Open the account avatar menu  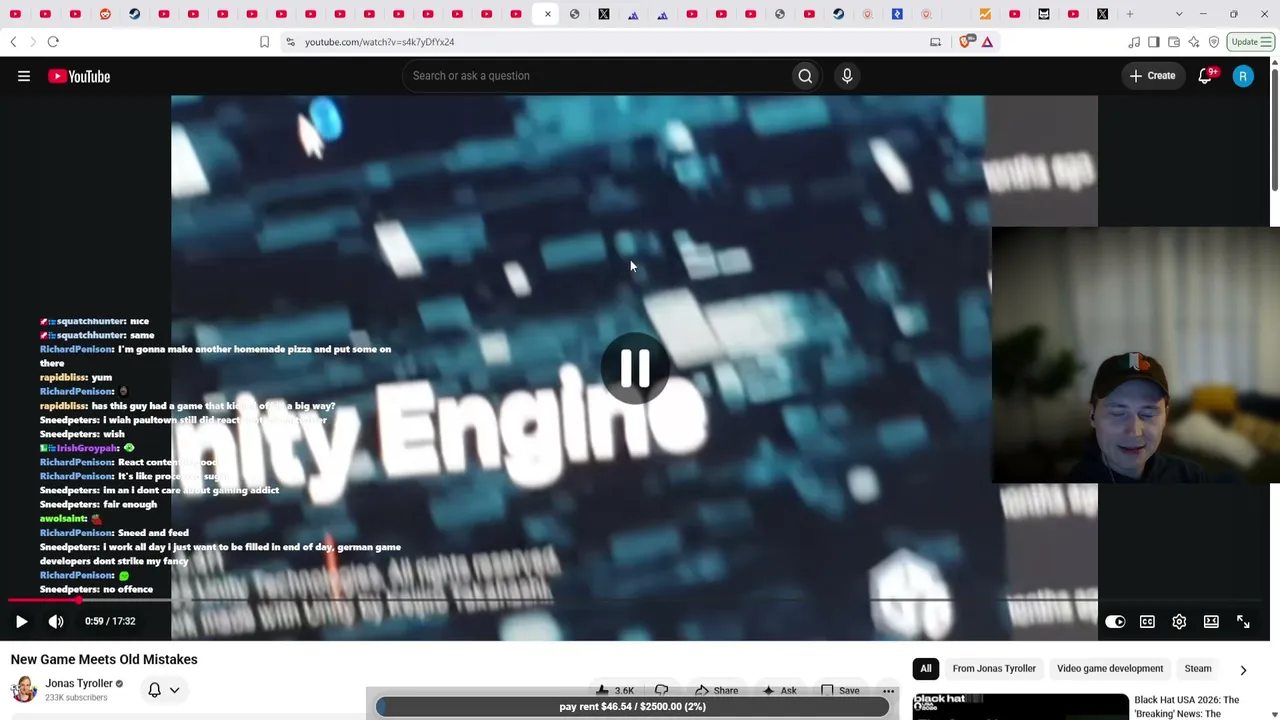pos(1243,76)
